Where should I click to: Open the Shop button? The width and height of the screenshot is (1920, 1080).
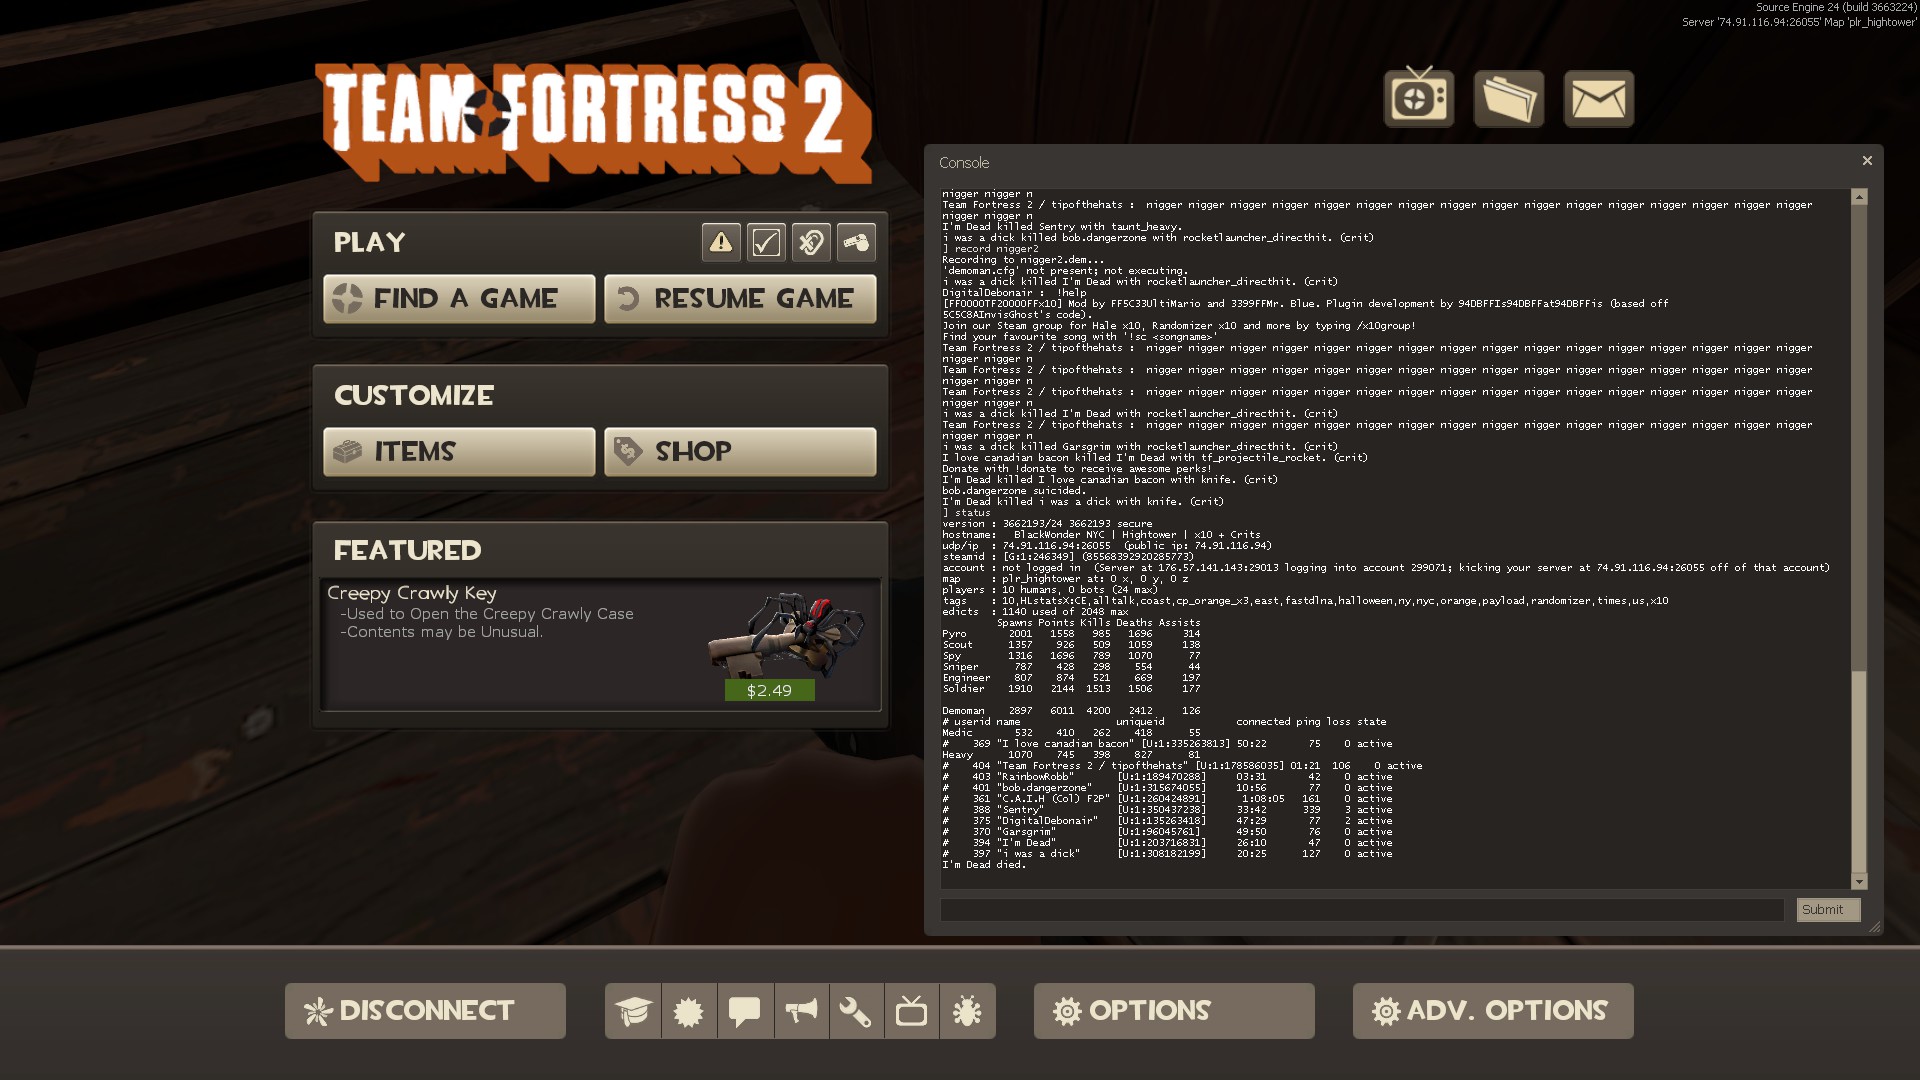pos(740,452)
